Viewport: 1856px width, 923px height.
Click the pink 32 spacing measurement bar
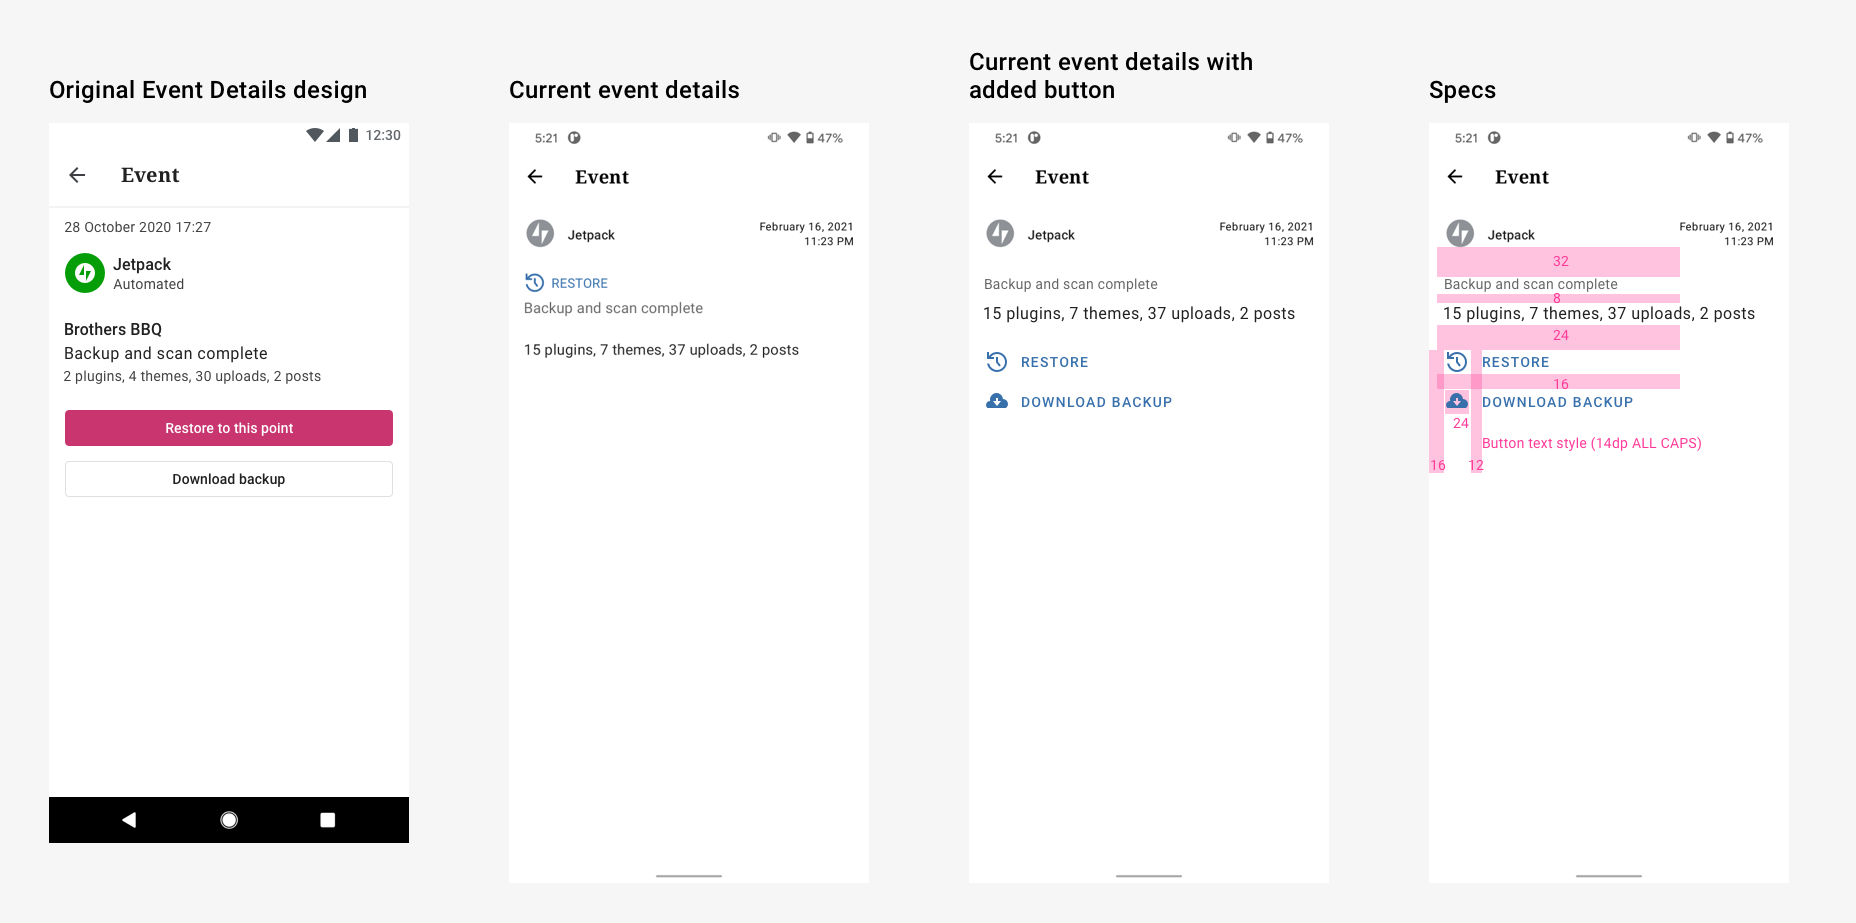tap(1558, 261)
